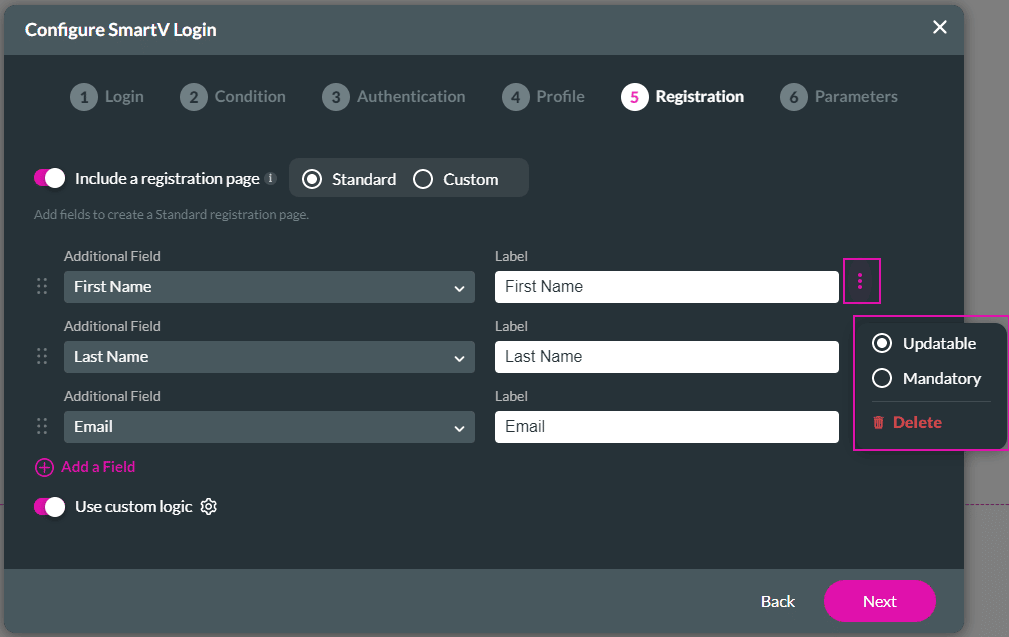Screen dimensions: 1009x637
Task: Grab the First Name row drag handle
Action: click(42, 285)
